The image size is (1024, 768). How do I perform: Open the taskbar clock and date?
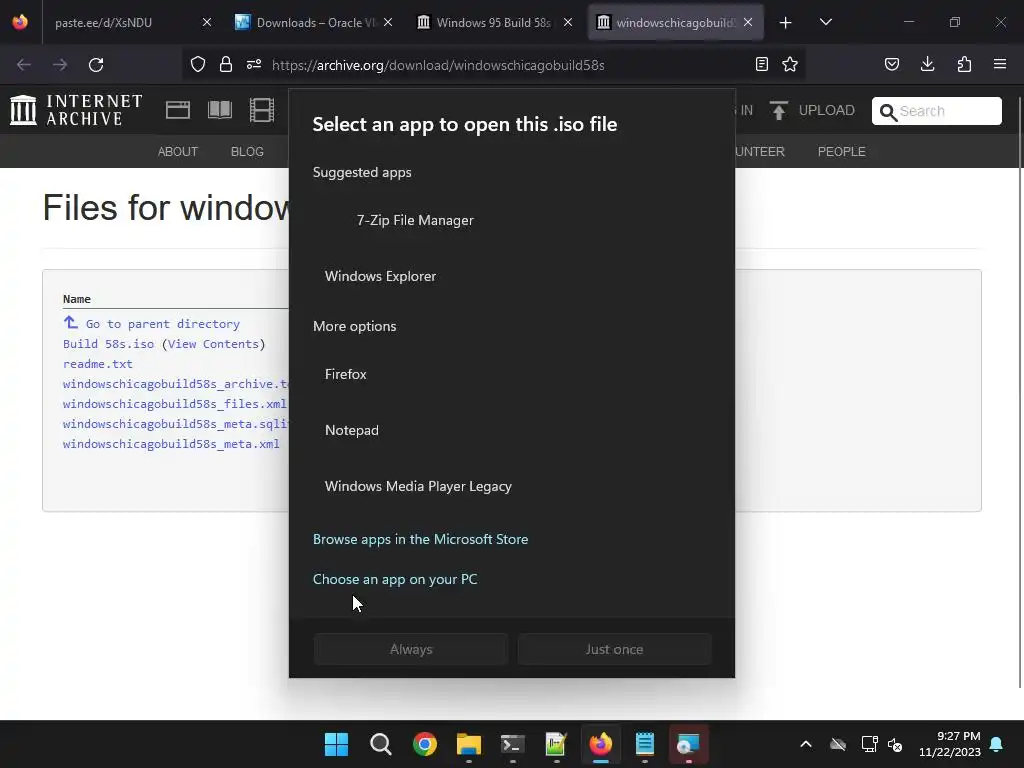950,744
